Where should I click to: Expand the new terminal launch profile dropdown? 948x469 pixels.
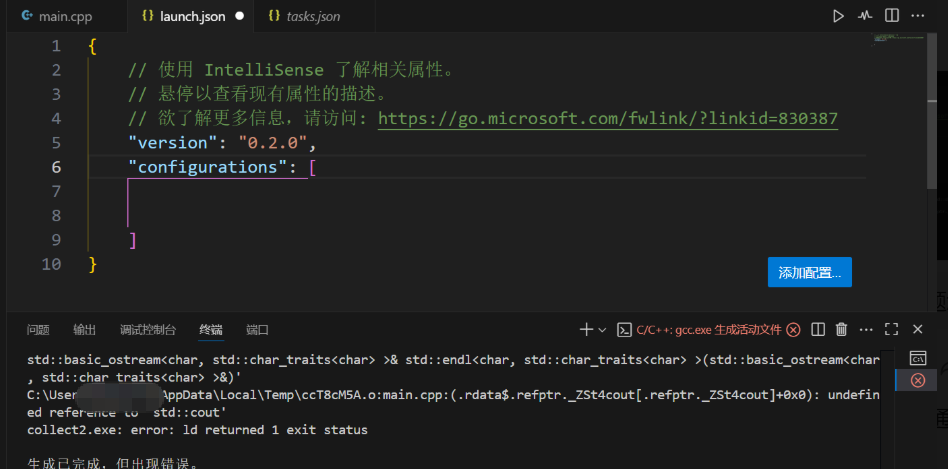602,330
